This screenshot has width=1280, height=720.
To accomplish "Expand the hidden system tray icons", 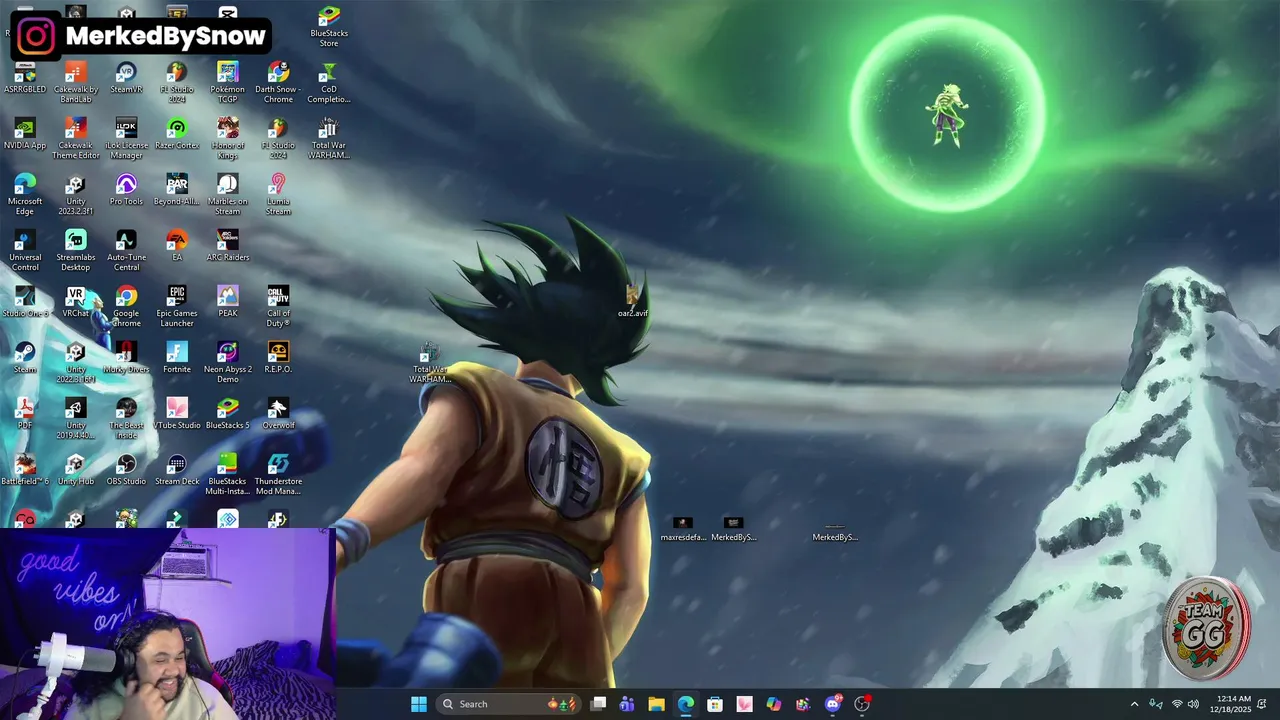I will (1134, 704).
